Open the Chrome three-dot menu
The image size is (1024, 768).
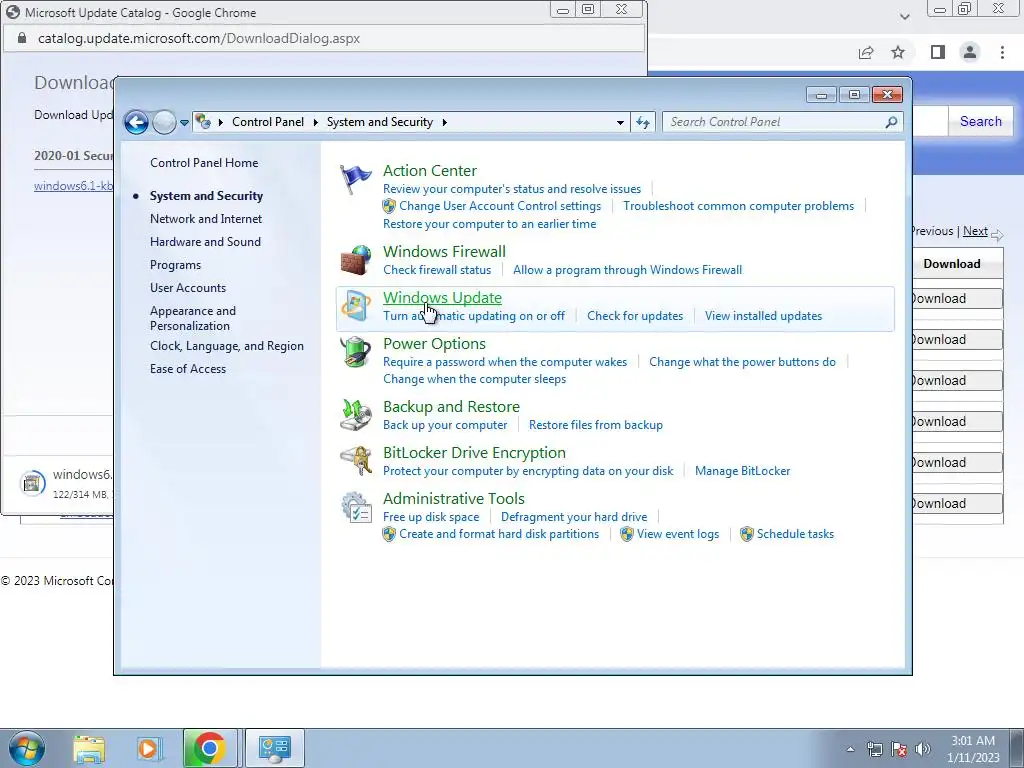(x=1002, y=52)
